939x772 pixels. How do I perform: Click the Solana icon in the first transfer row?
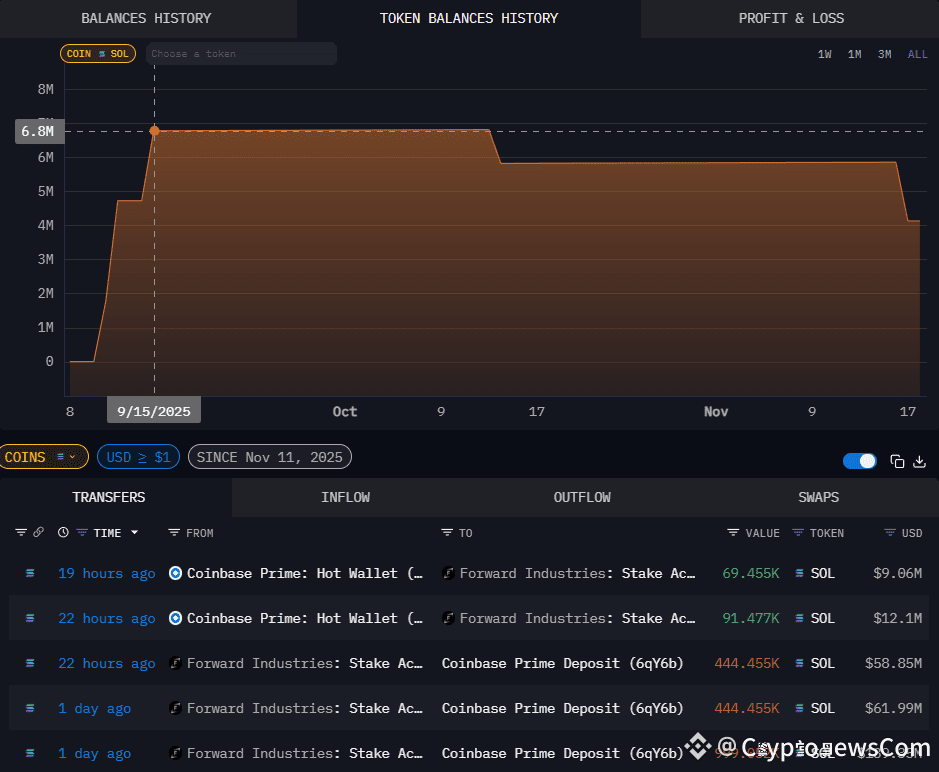pyautogui.click(x=799, y=573)
